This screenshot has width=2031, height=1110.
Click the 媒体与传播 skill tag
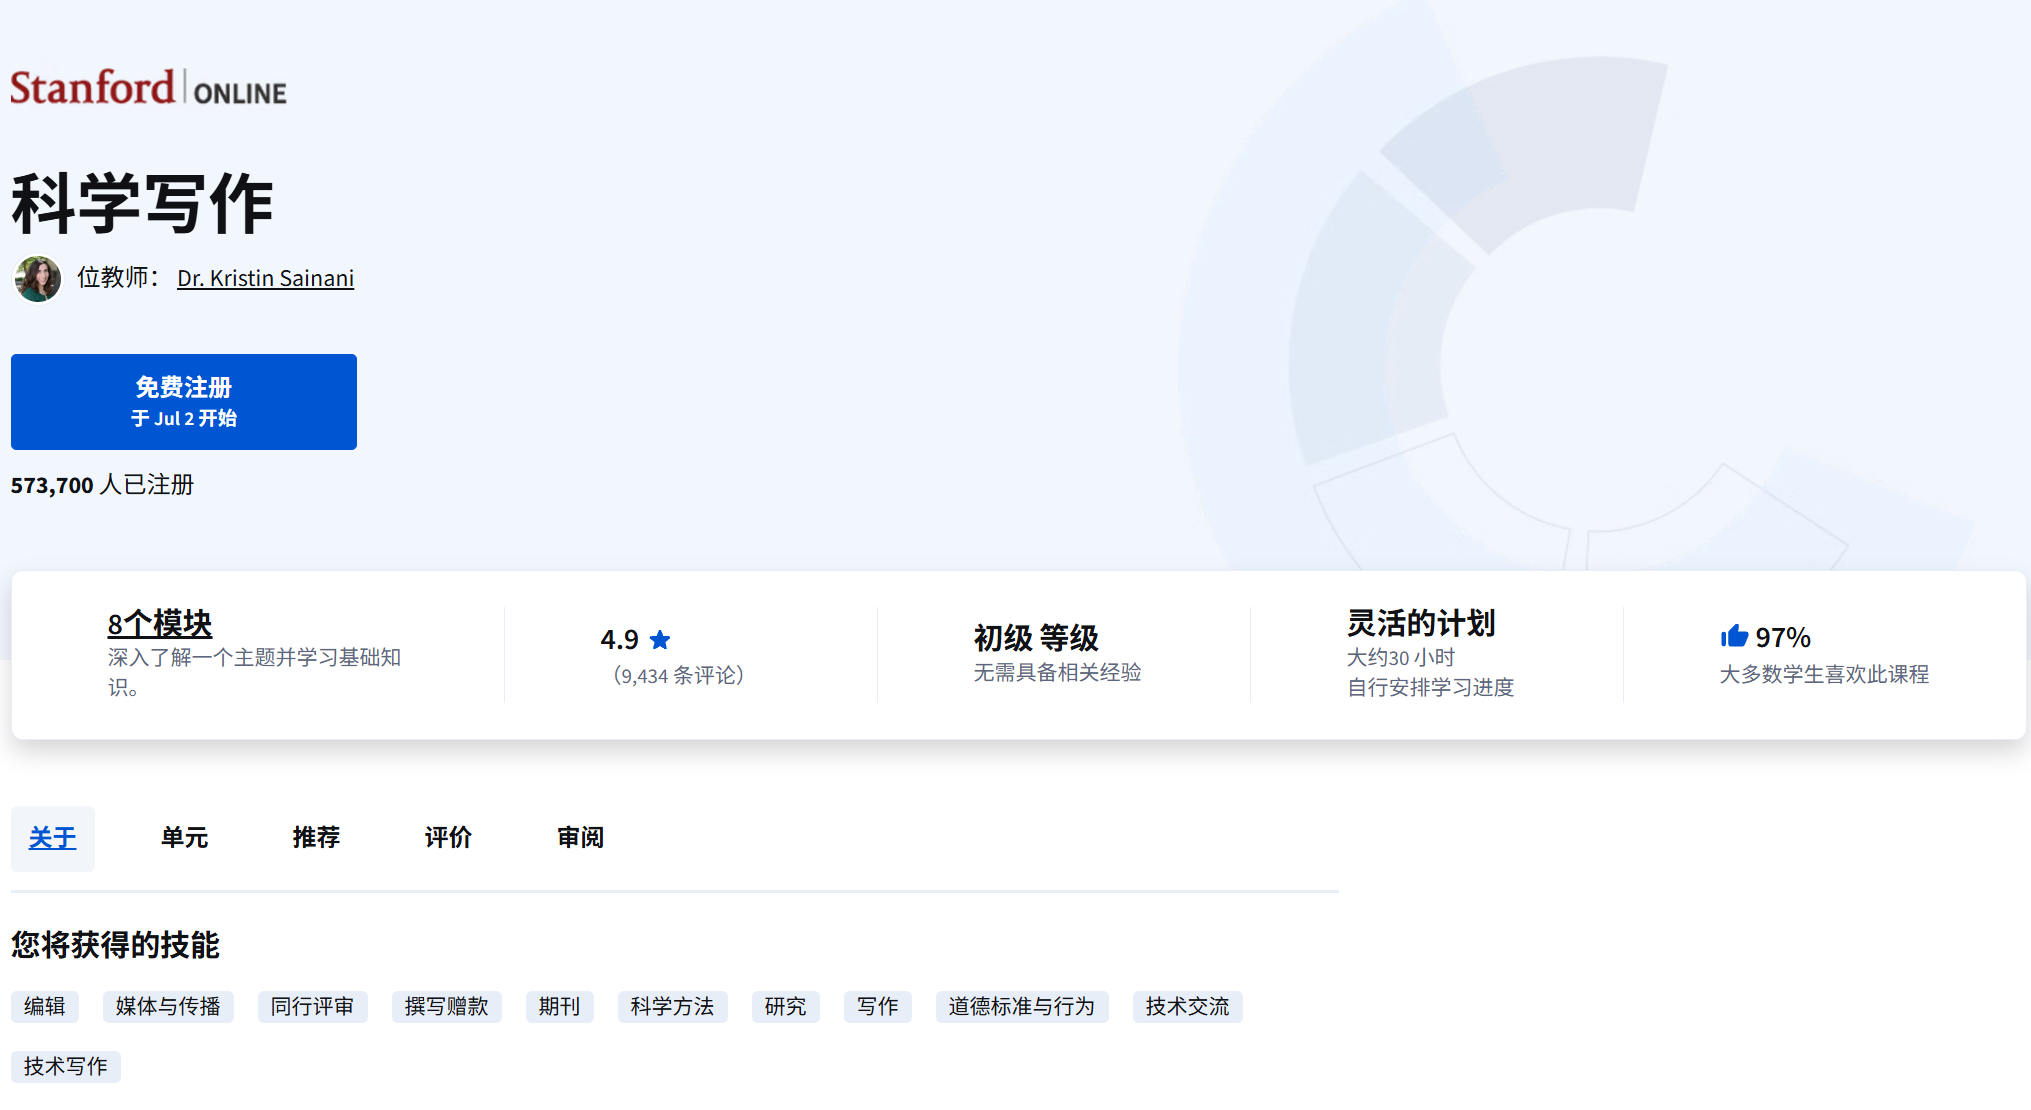pyautogui.click(x=168, y=1007)
